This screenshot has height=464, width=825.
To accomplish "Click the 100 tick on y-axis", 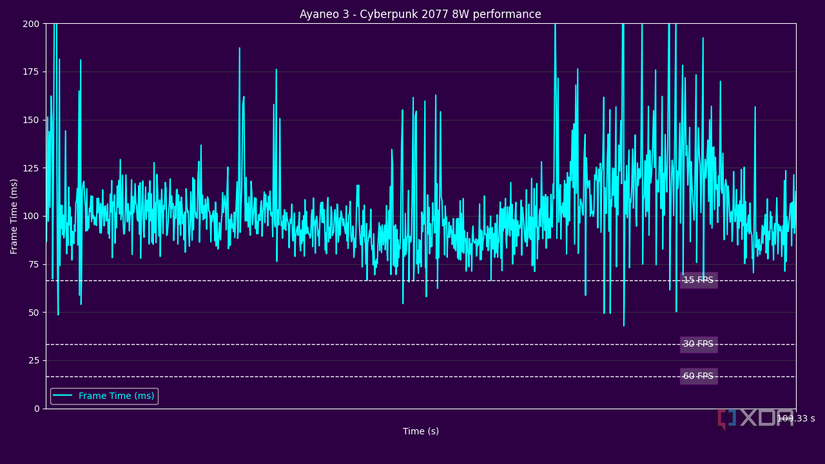I will pos(31,216).
